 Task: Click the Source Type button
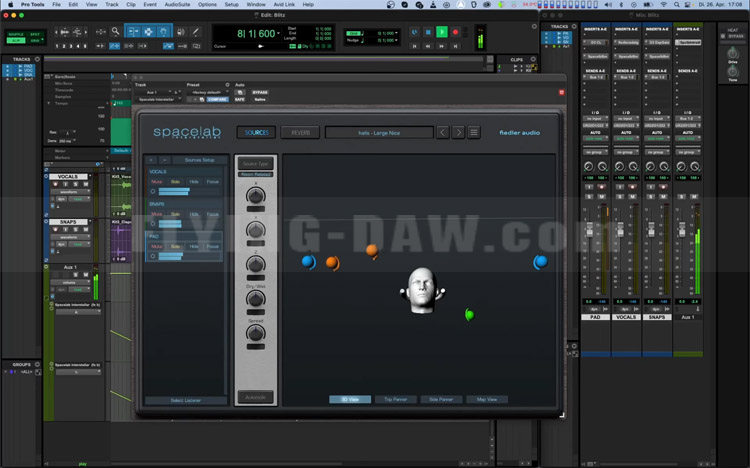tap(256, 164)
